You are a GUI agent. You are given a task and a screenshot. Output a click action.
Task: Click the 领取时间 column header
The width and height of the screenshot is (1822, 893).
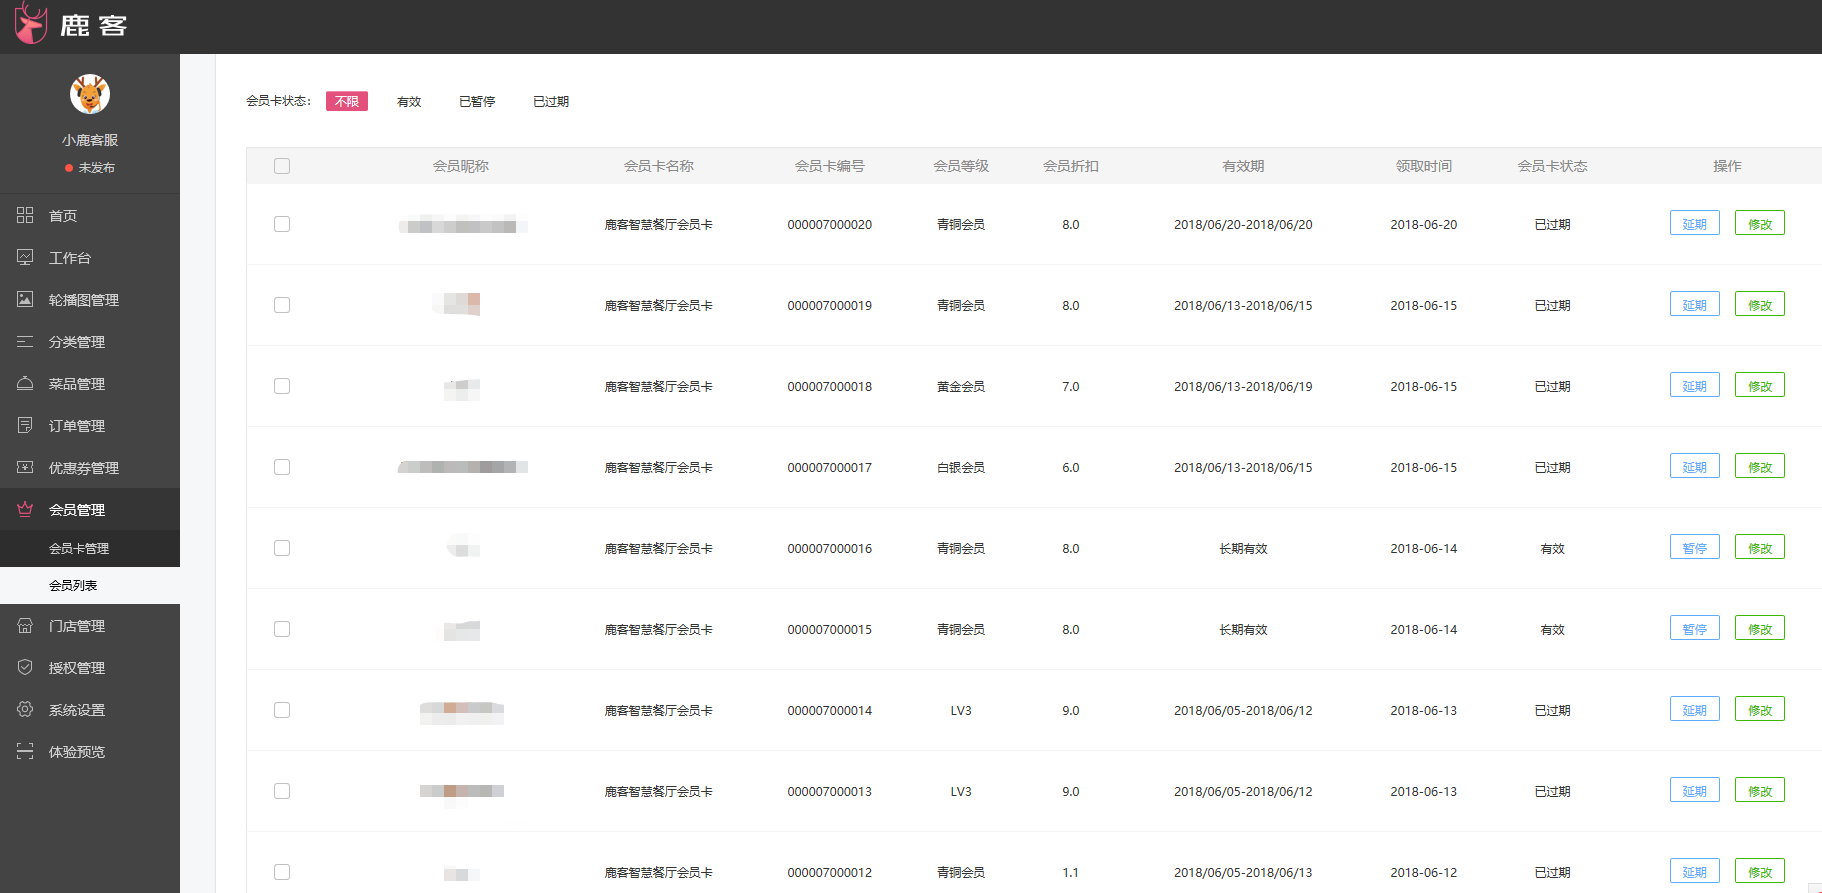click(1423, 166)
